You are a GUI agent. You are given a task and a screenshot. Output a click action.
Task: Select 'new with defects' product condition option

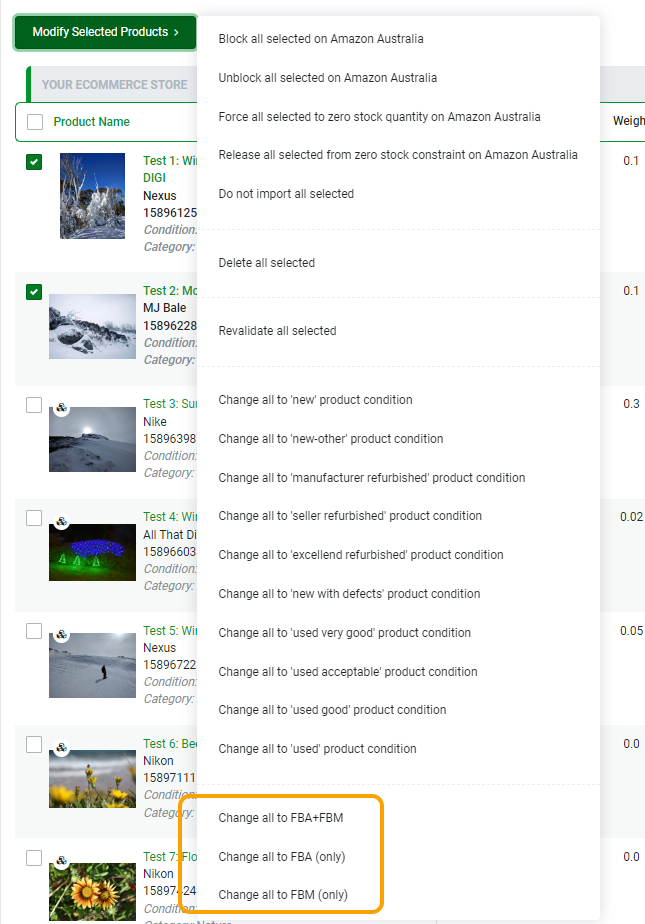[x=349, y=594]
